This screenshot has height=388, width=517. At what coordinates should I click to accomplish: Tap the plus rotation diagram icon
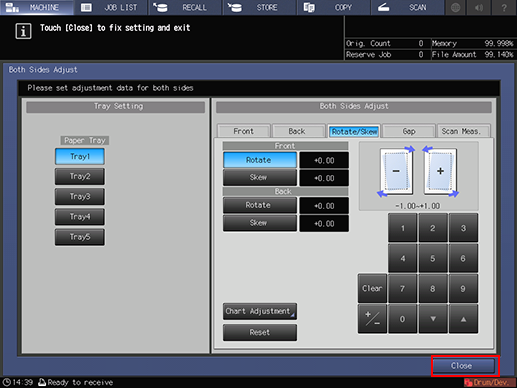click(x=440, y=171)
